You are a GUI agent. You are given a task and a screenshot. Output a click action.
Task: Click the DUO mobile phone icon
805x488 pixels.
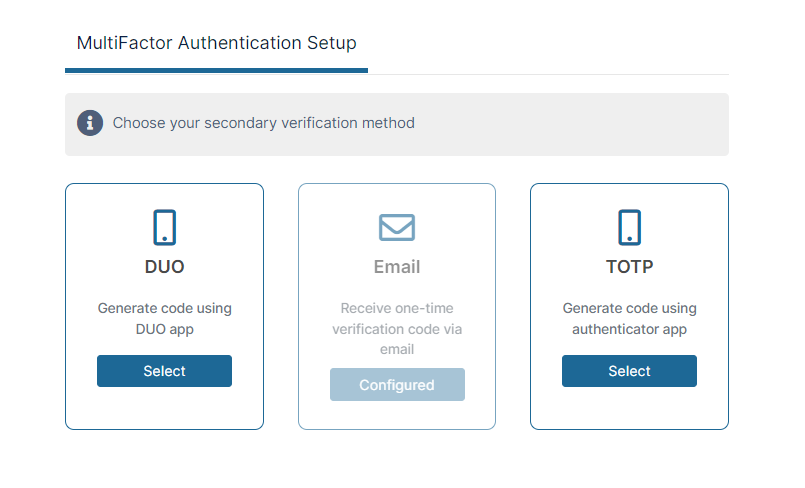point(164,227)
